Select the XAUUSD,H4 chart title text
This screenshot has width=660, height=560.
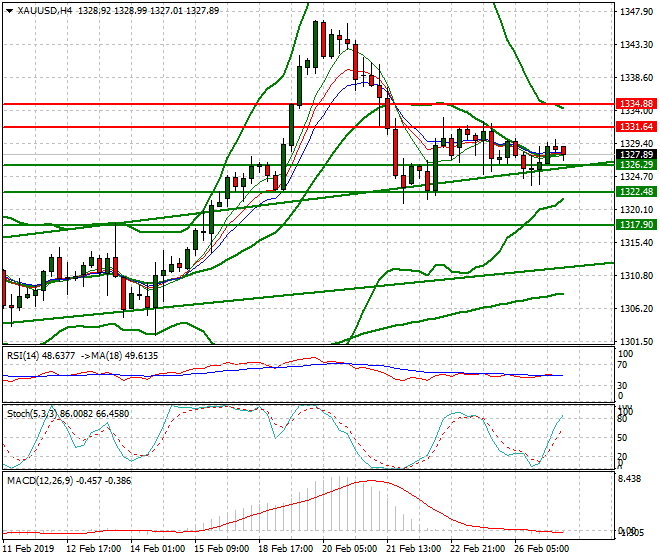tap(45, 11)
